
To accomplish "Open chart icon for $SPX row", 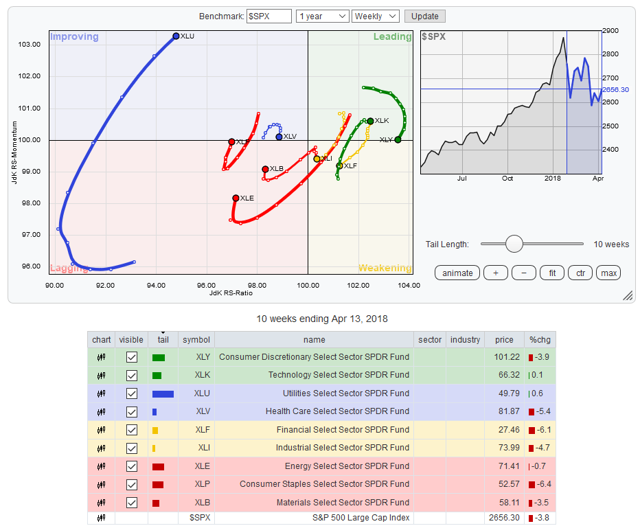I will point(101,518).
